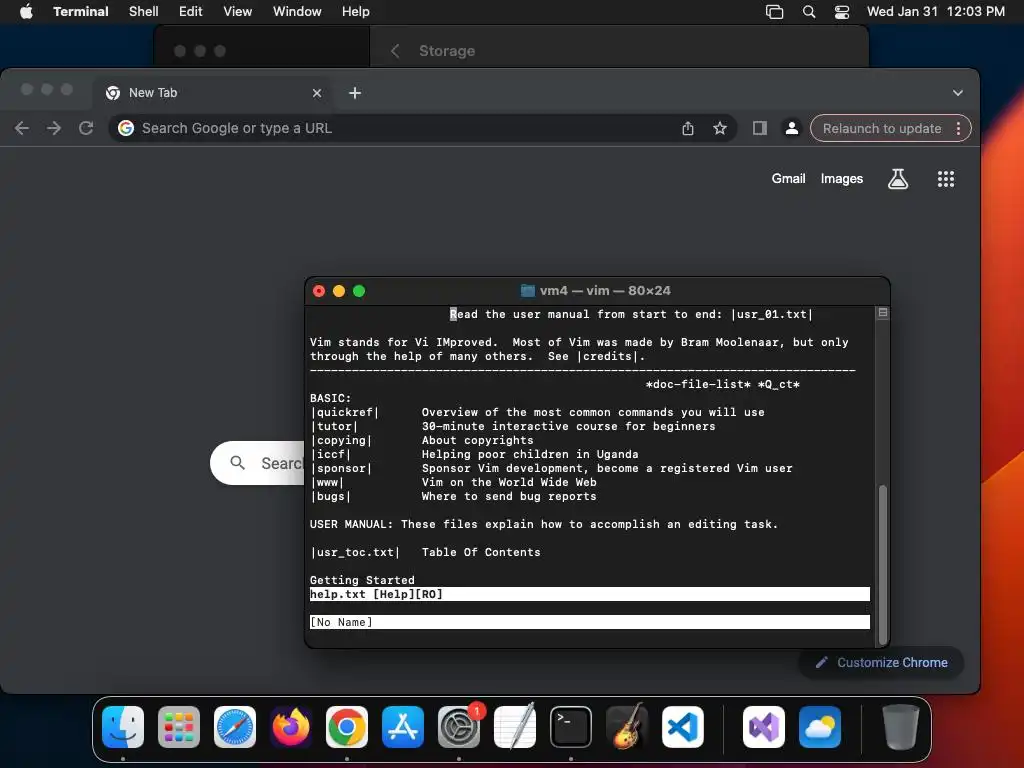
Task: Open Spotlight search in the menu bar
Action: point(808,12)
